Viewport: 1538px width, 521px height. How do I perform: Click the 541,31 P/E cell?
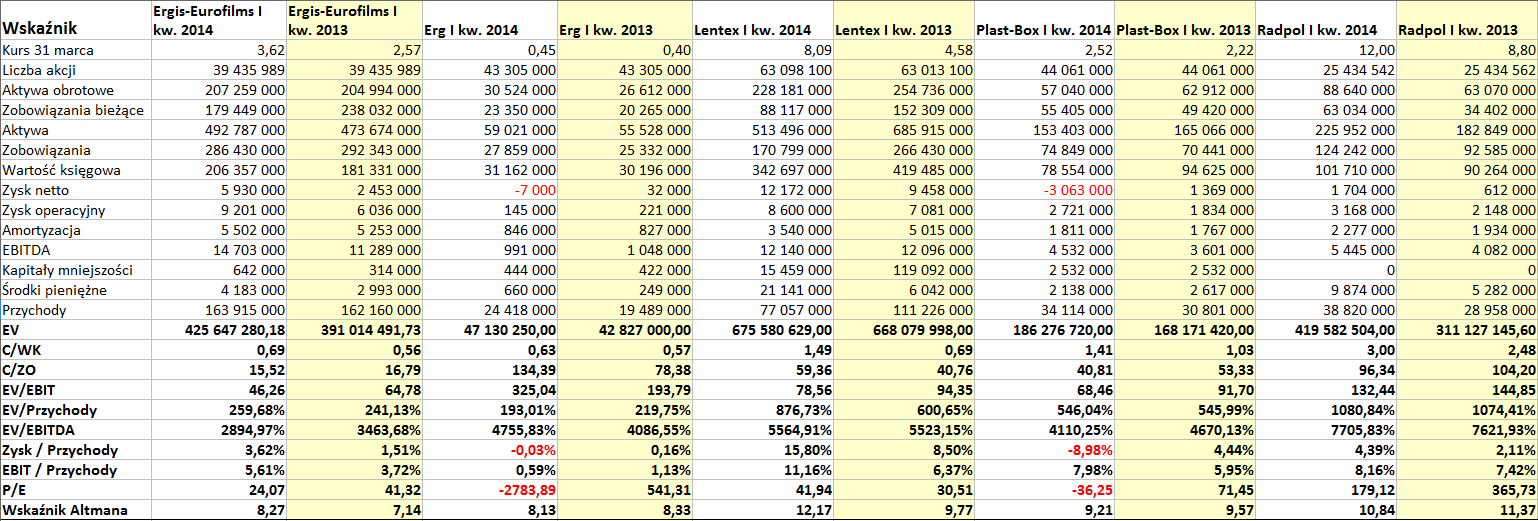[623, 490]
